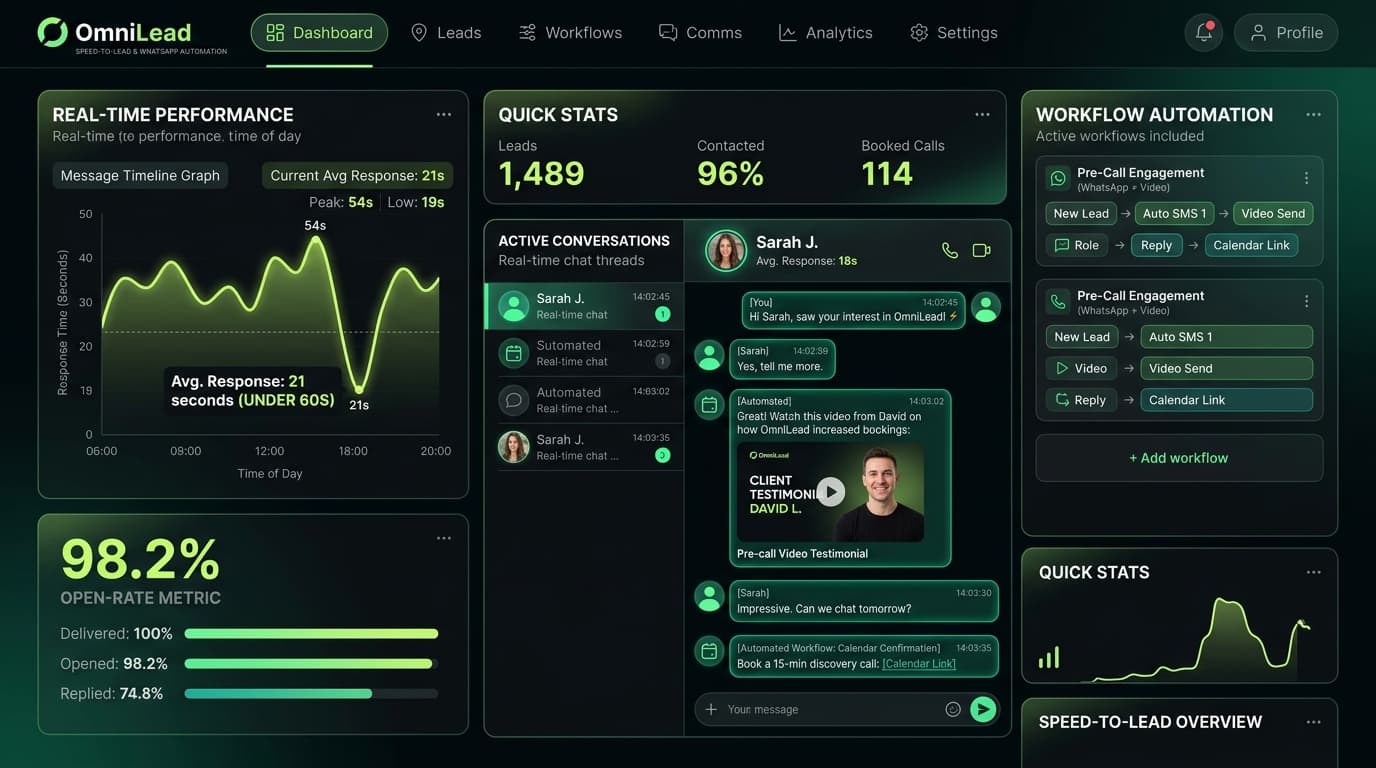This screenshot has height=768, width=1376.
Task: Click the WhatsApp icon in first workflow
Action: 1057,179
